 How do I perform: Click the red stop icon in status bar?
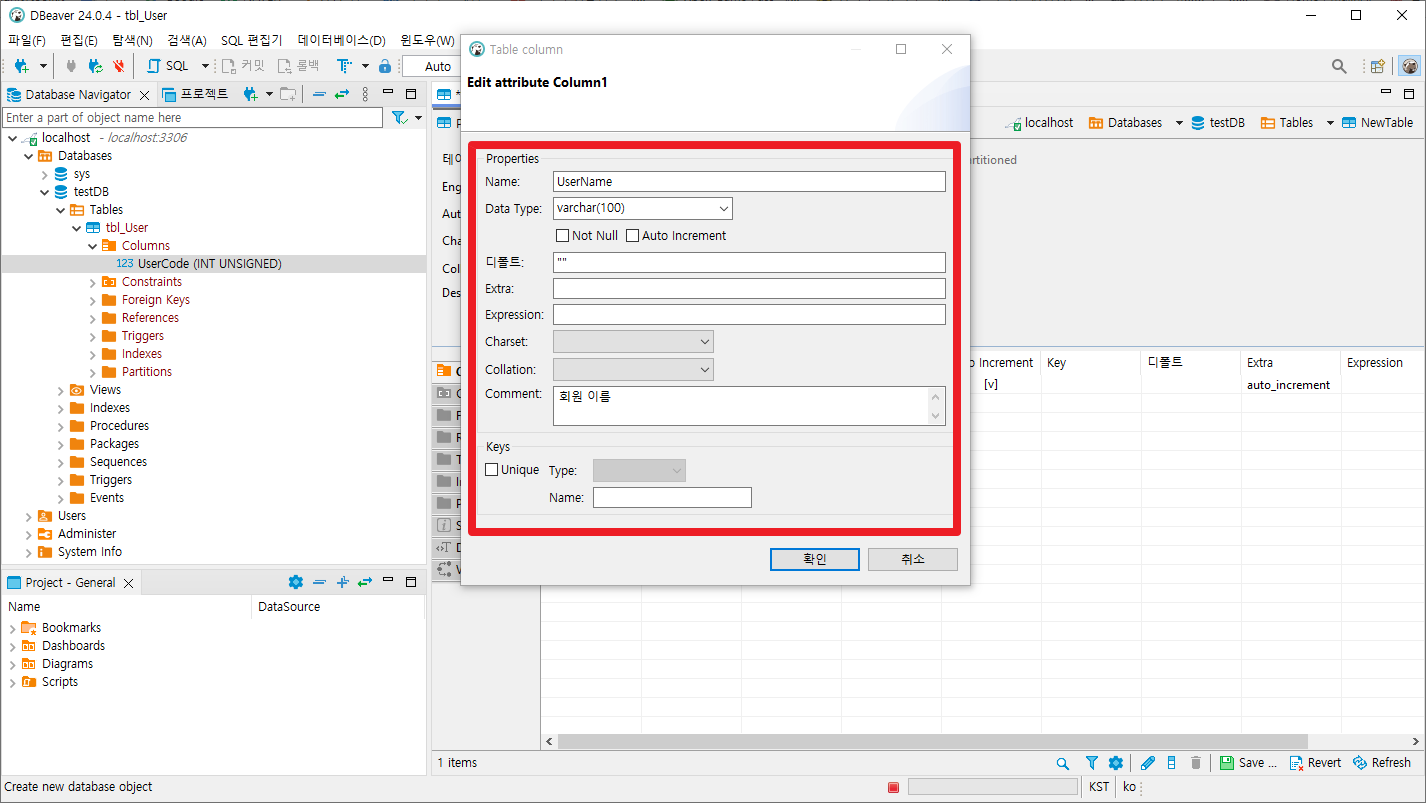[893, 787]
